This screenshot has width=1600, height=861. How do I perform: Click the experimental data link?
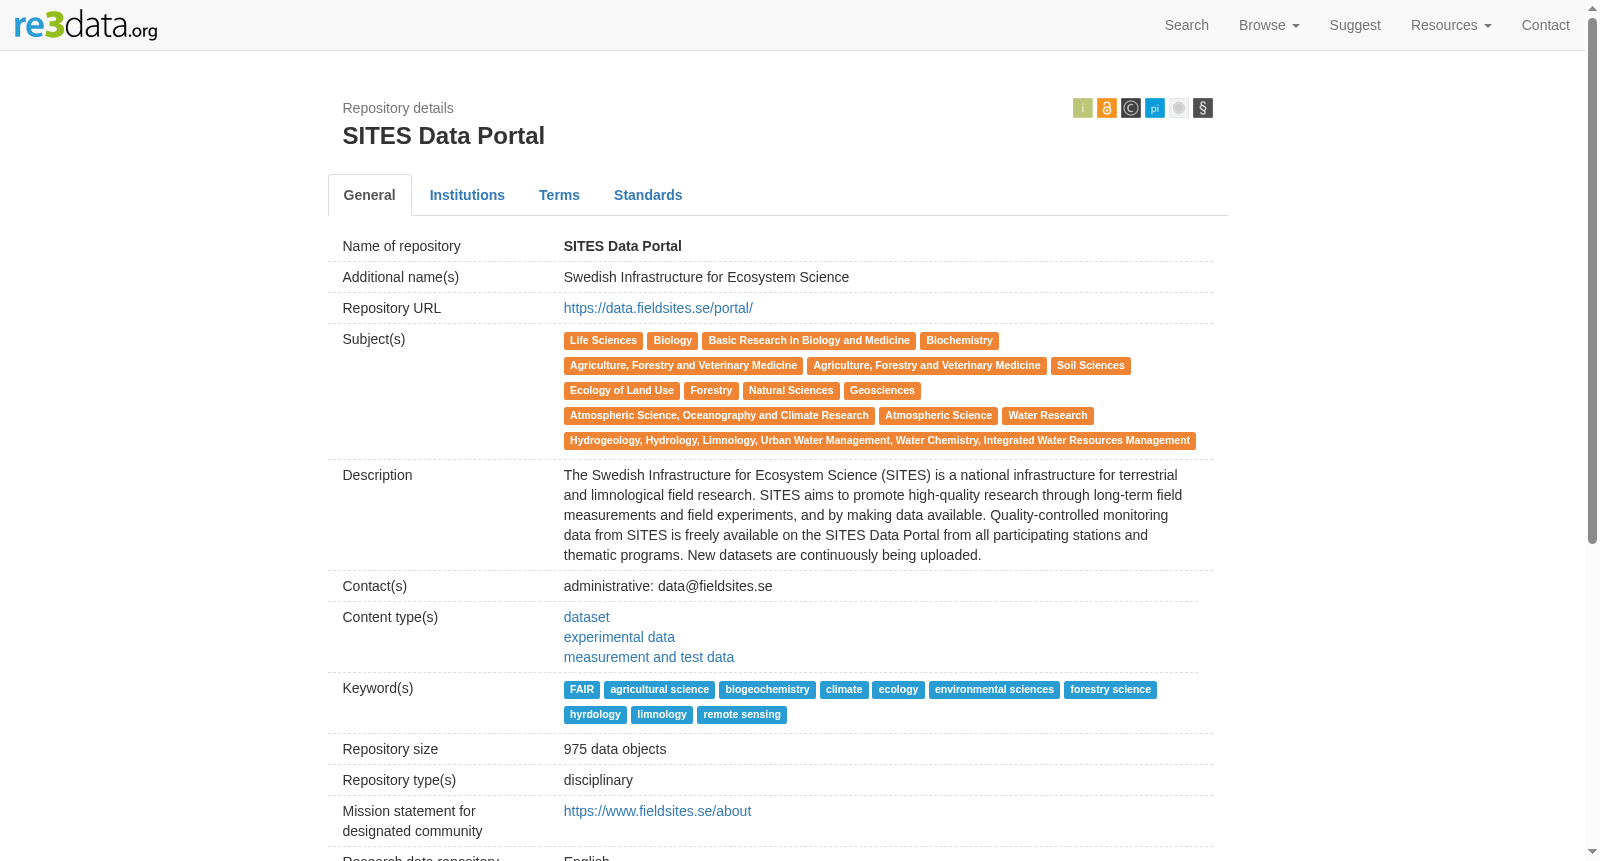click(x=619, y=637)
